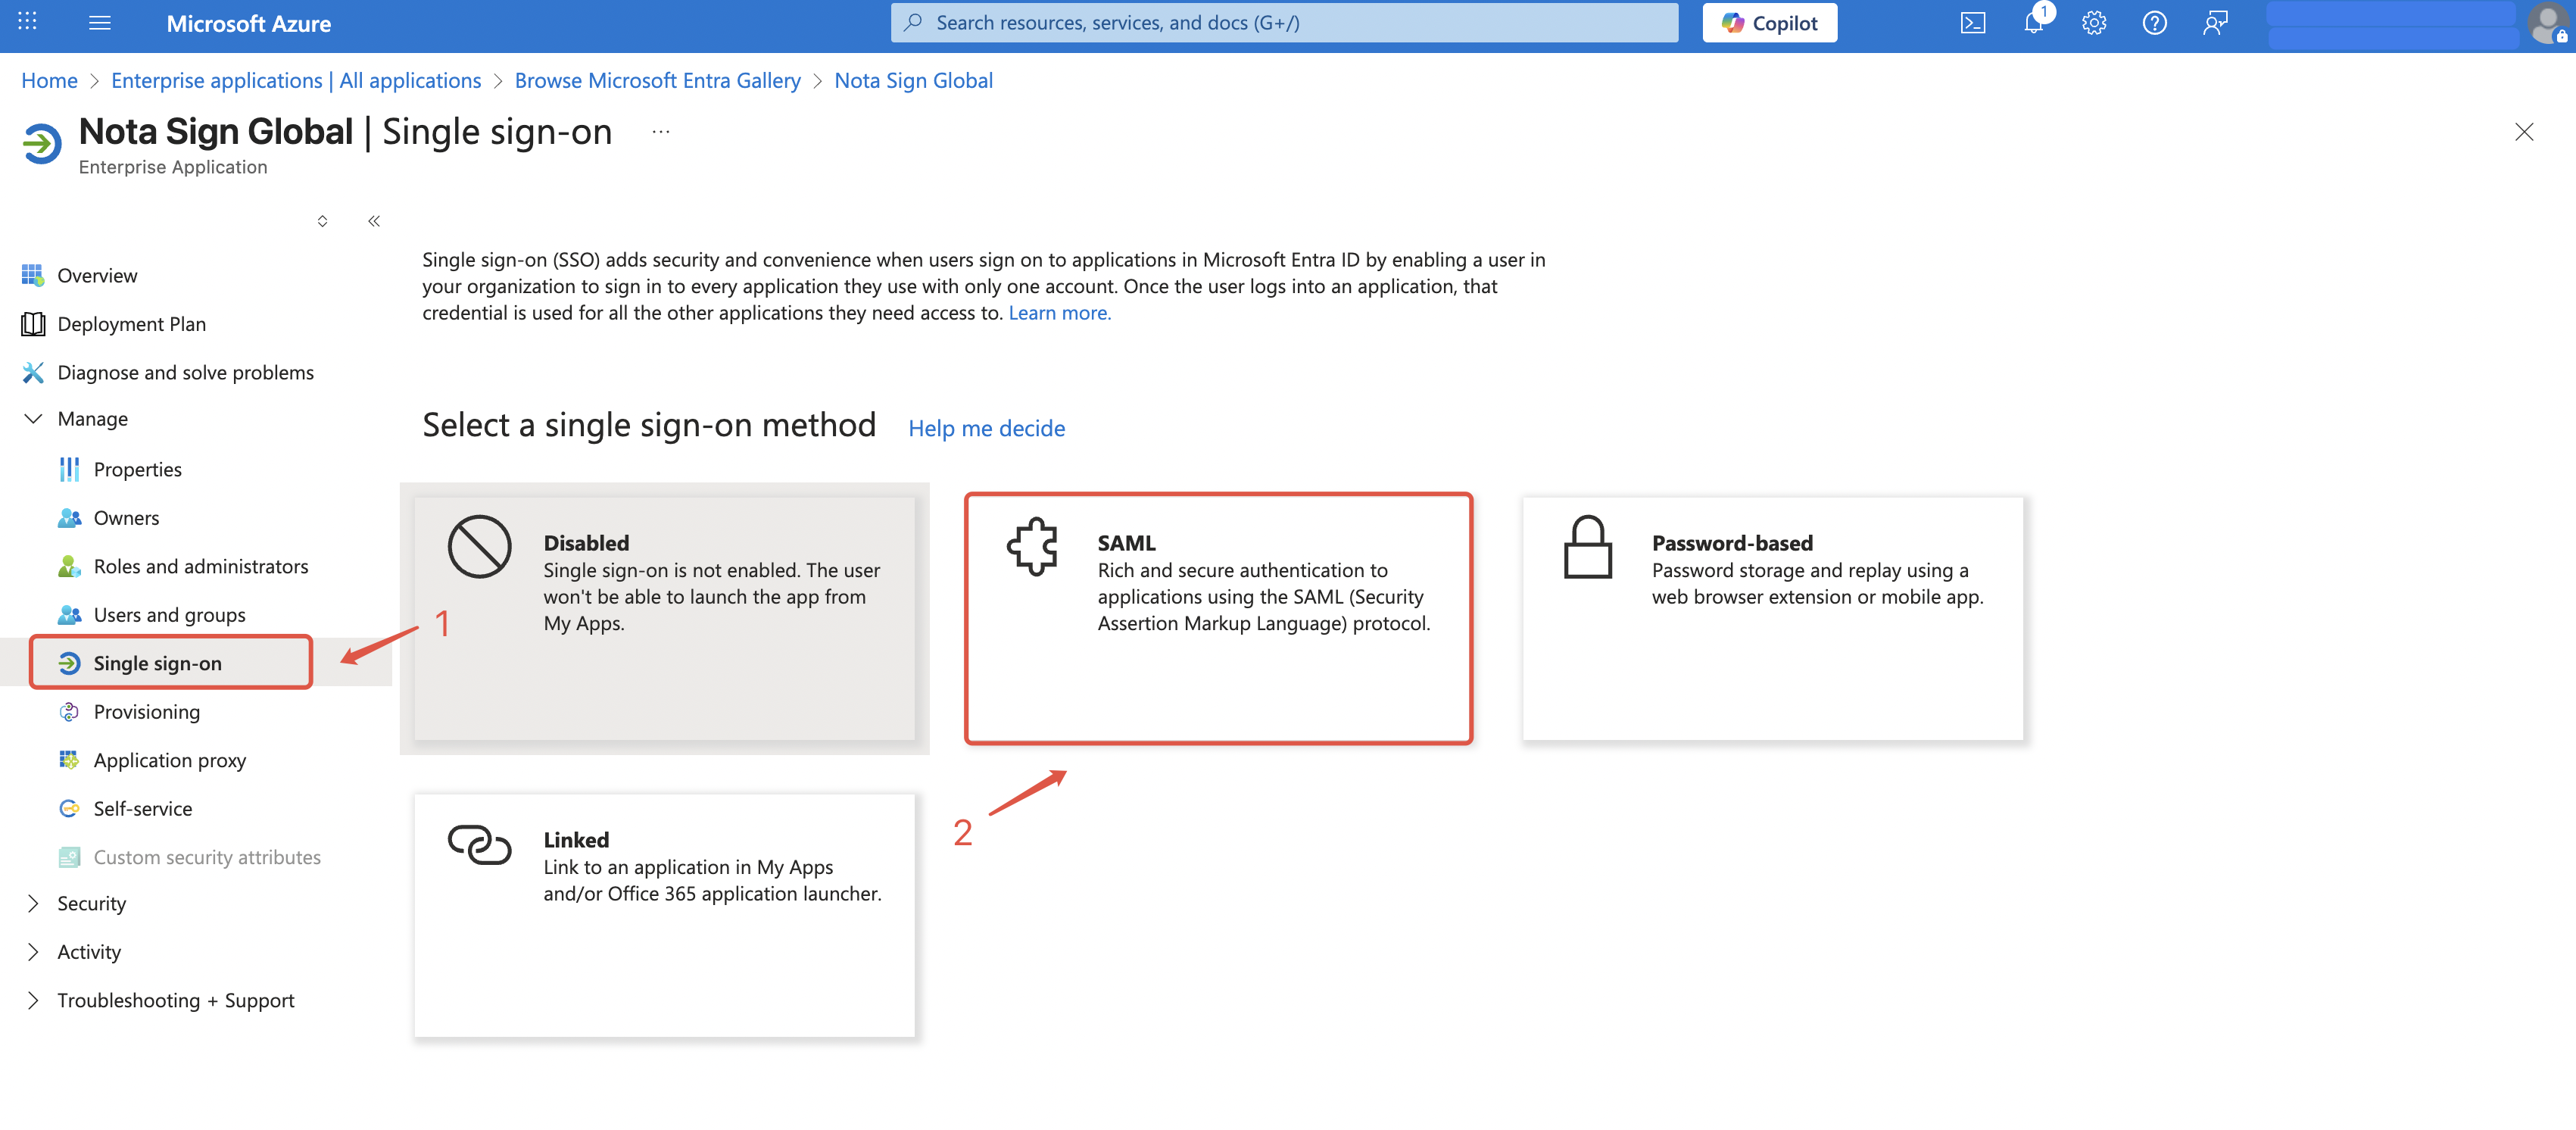The width and height of the screenshot is (2576, 1130).
Task: Select the SAML sign-on method card
Action: [x=1217, y=618]
